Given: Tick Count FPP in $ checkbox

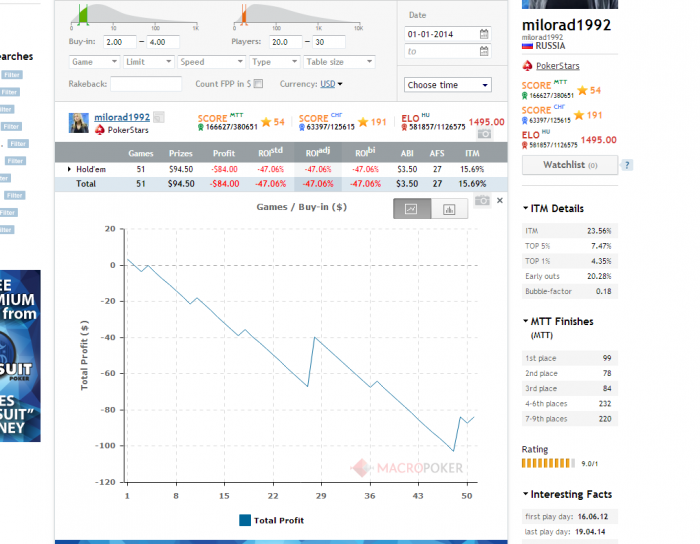Looking at the screenshot, I should [258, 84].
